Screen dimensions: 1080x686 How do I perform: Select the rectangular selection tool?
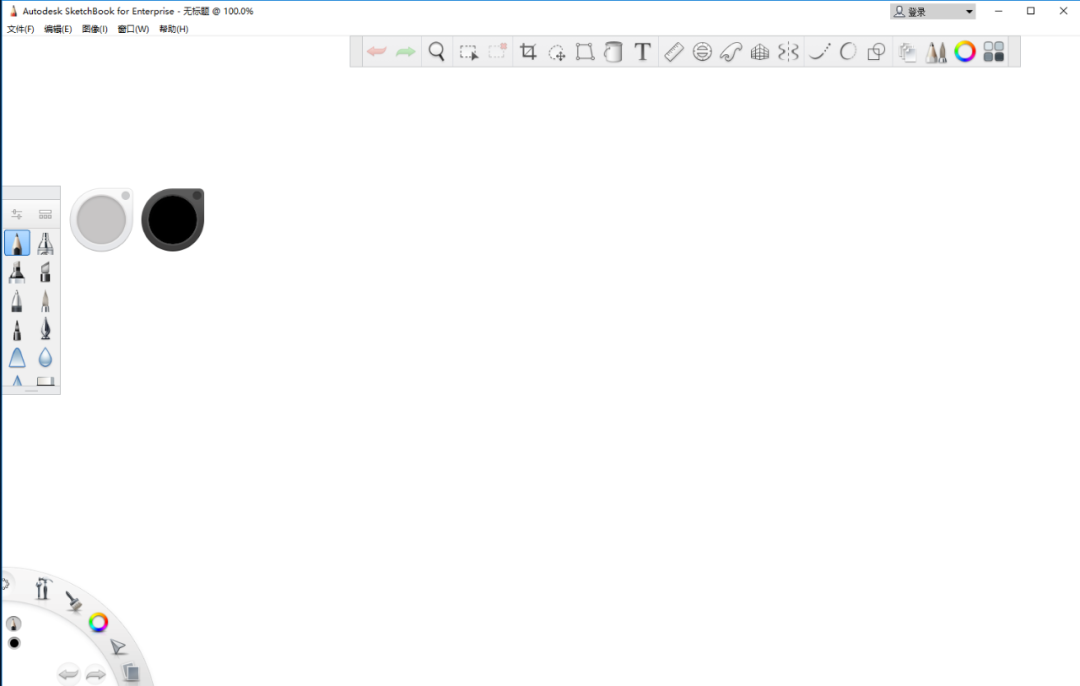tap(468, 52)
